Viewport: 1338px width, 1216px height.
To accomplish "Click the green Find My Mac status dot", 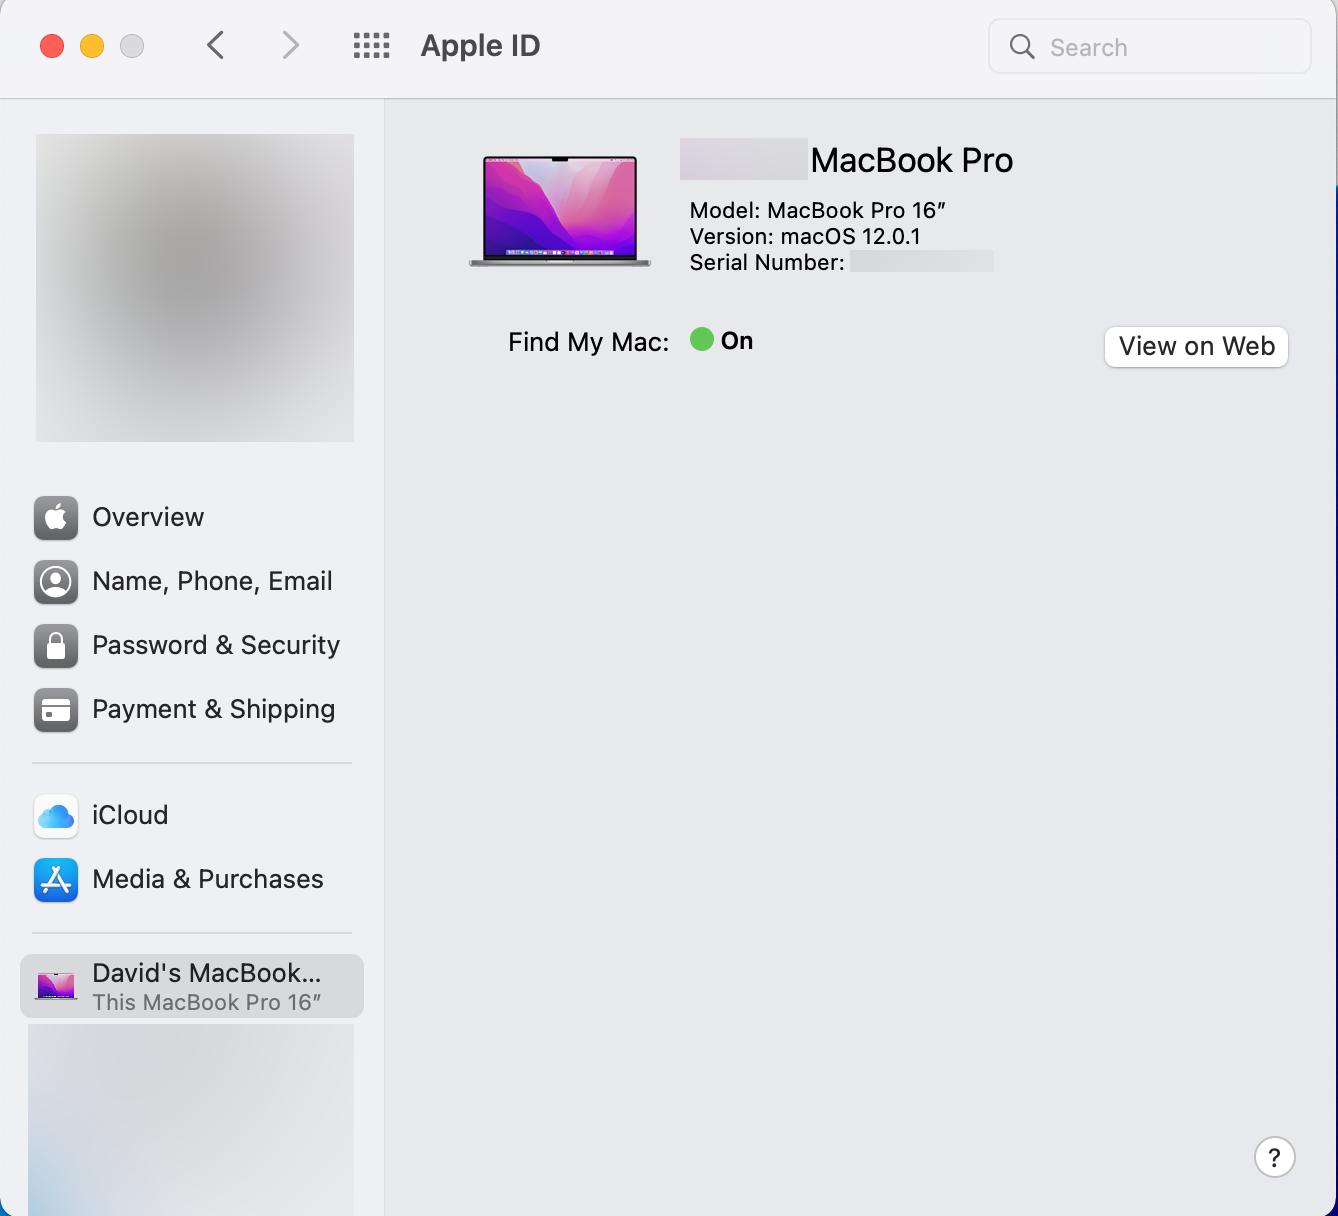I will 702,339.
